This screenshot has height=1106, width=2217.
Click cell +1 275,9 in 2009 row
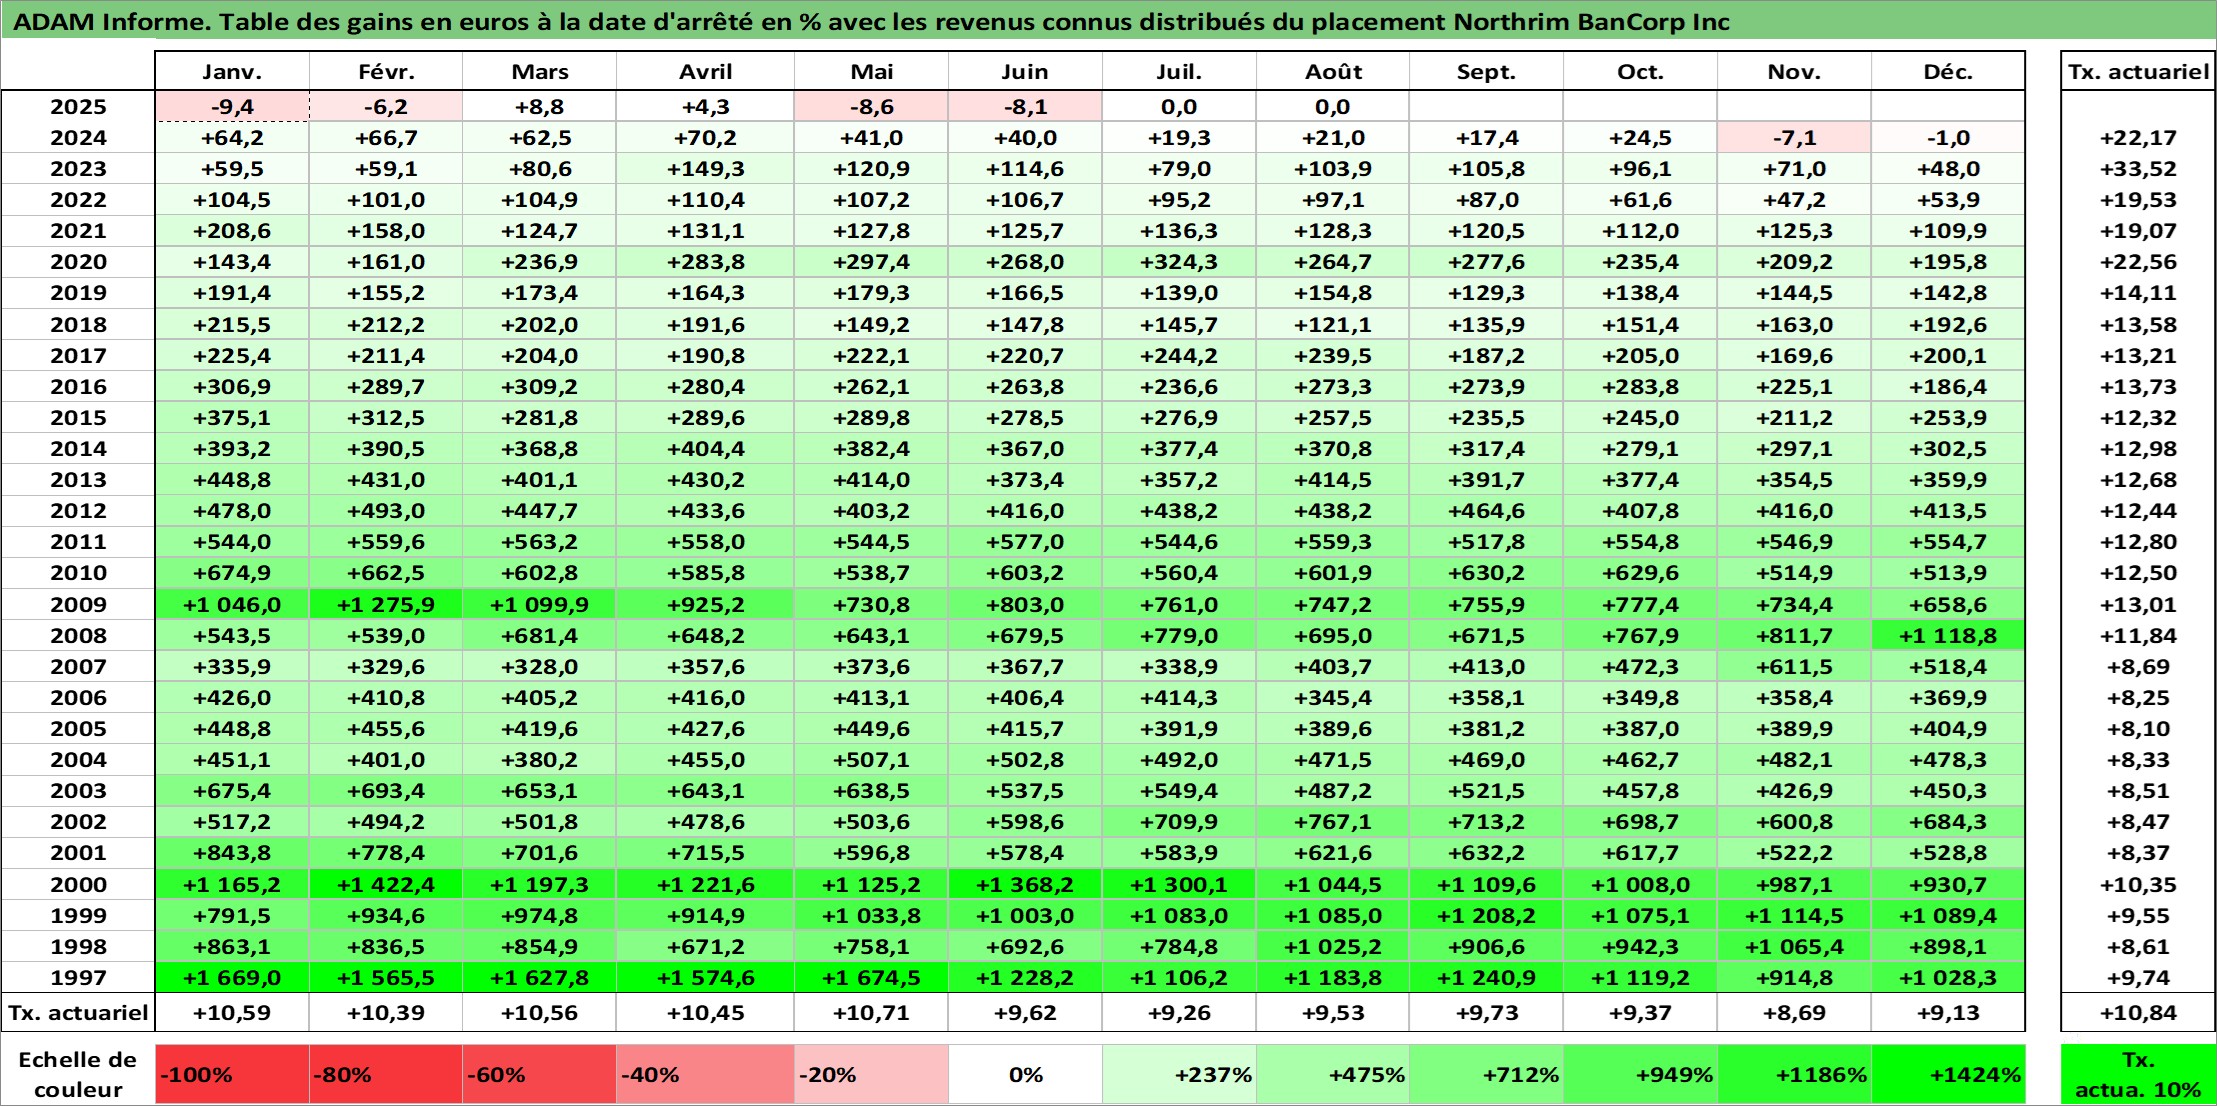point(386,604)
